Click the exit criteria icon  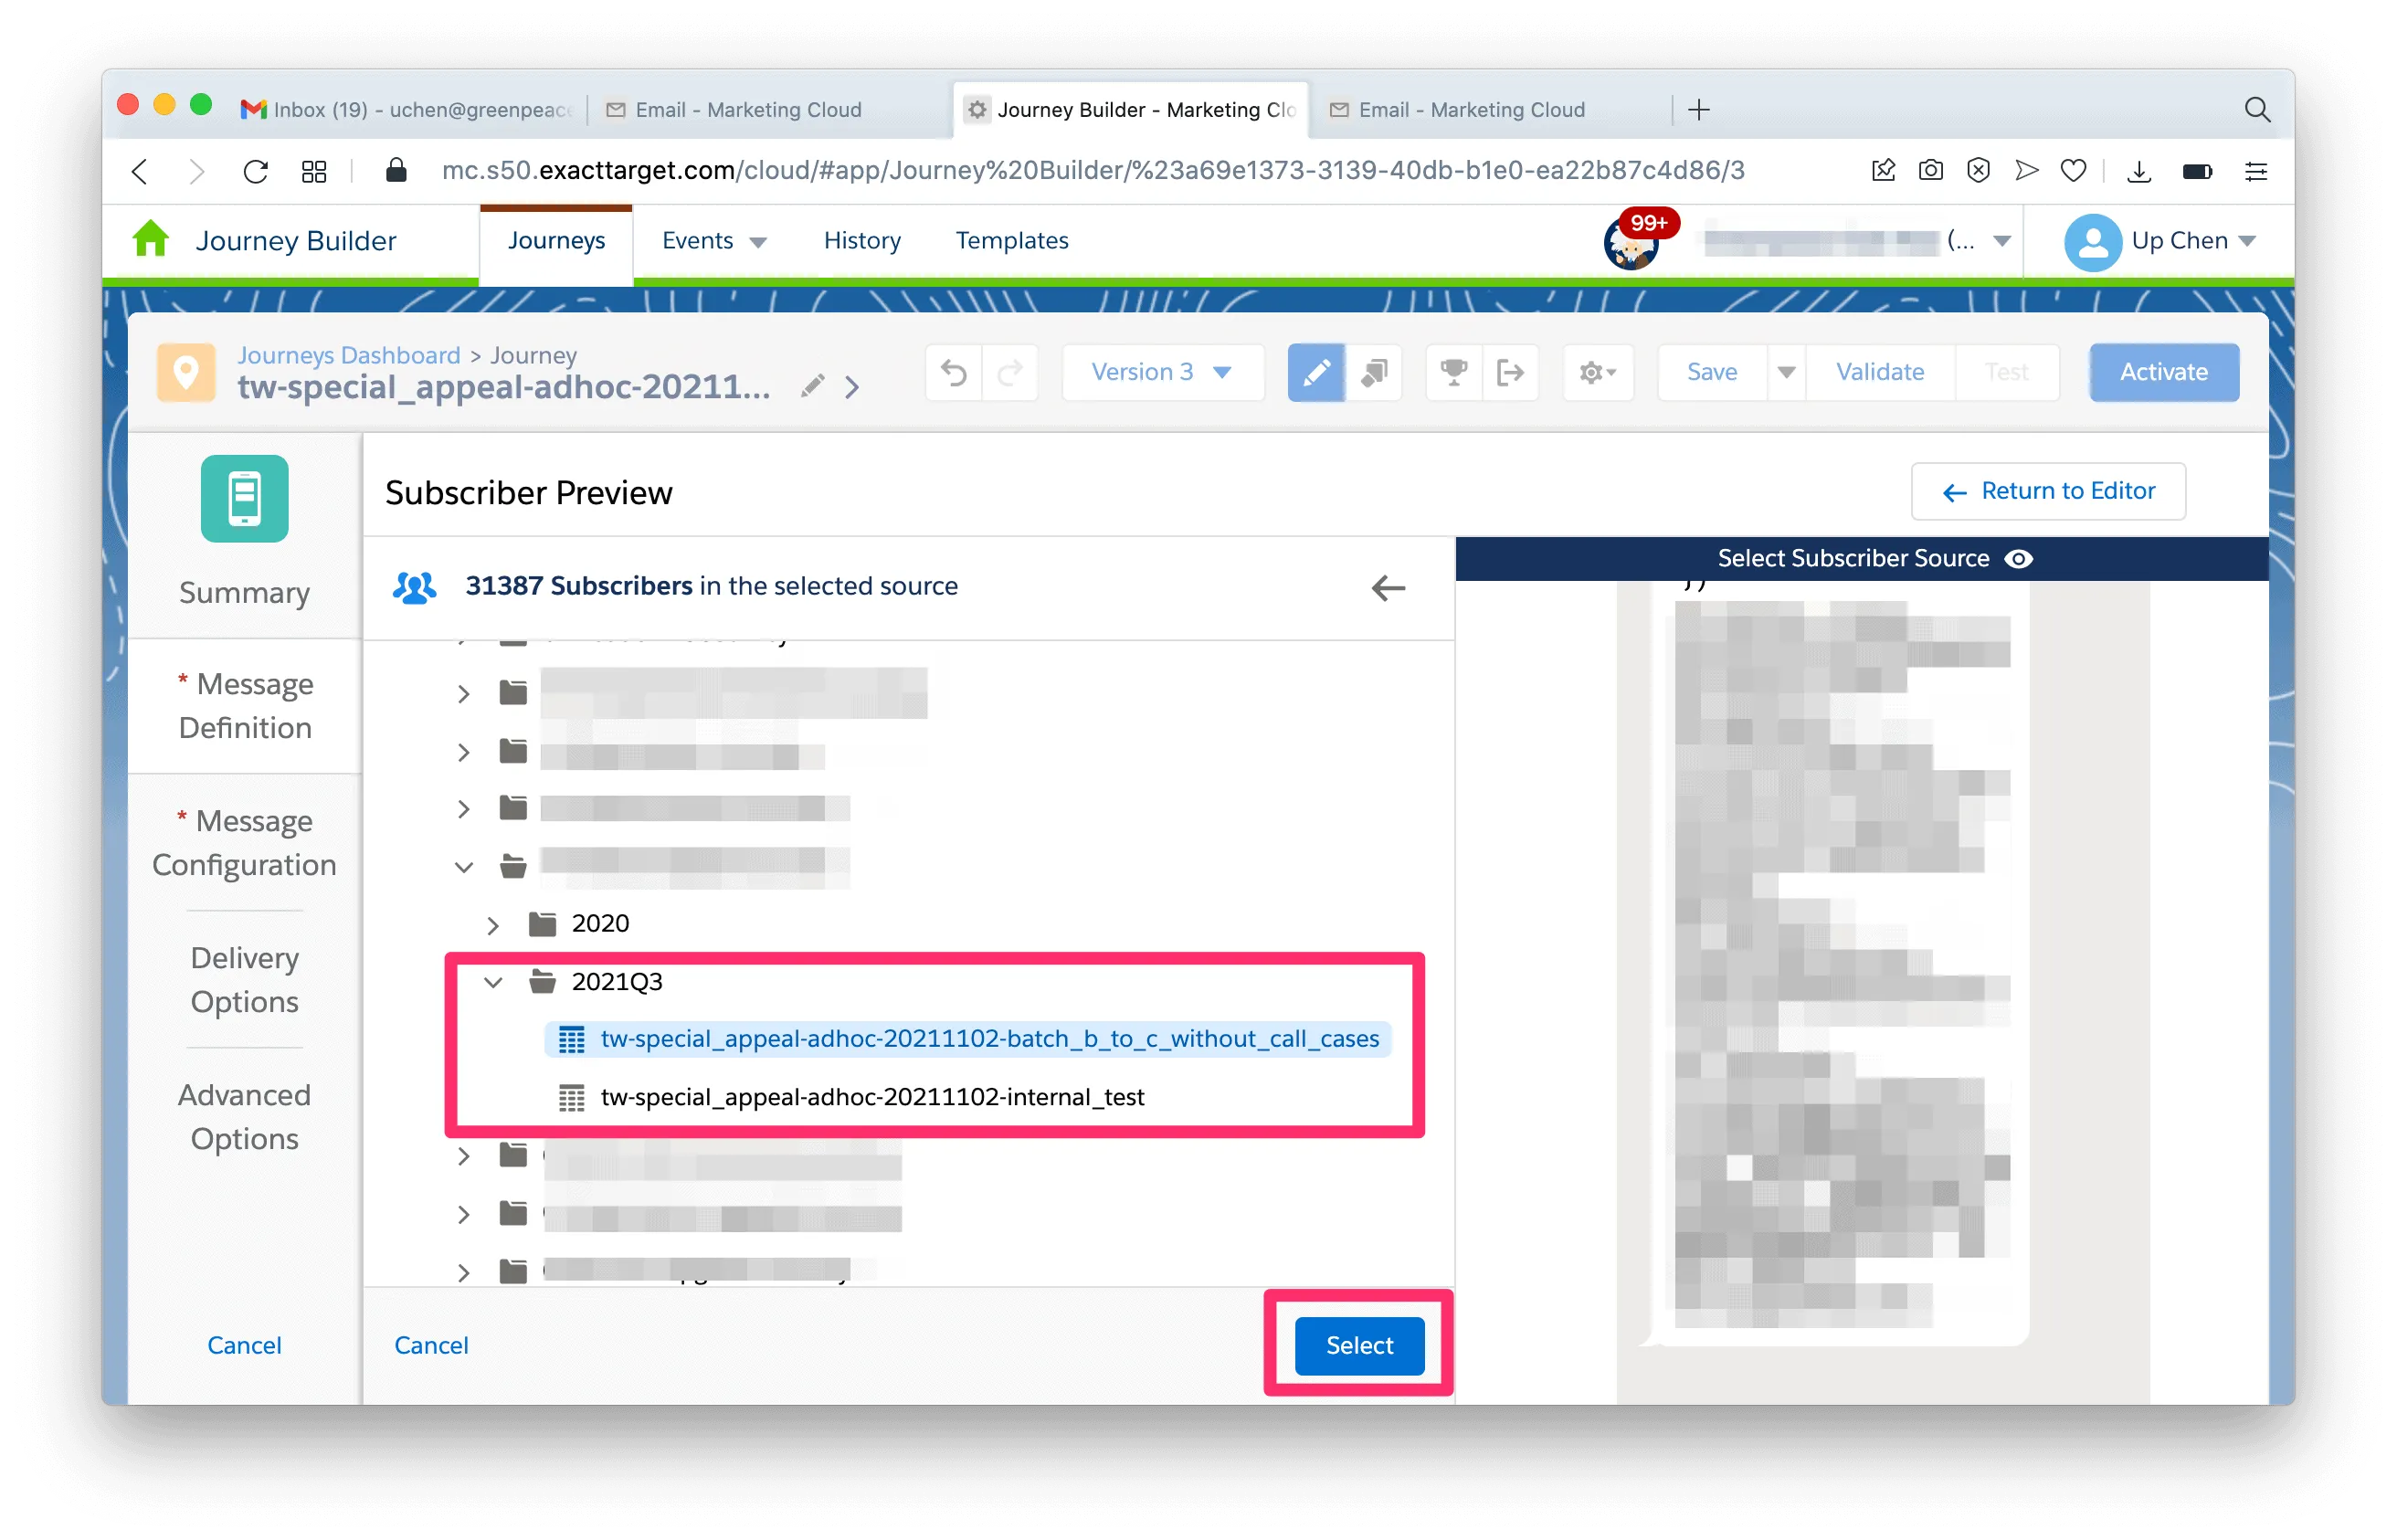click(1509, 372)
